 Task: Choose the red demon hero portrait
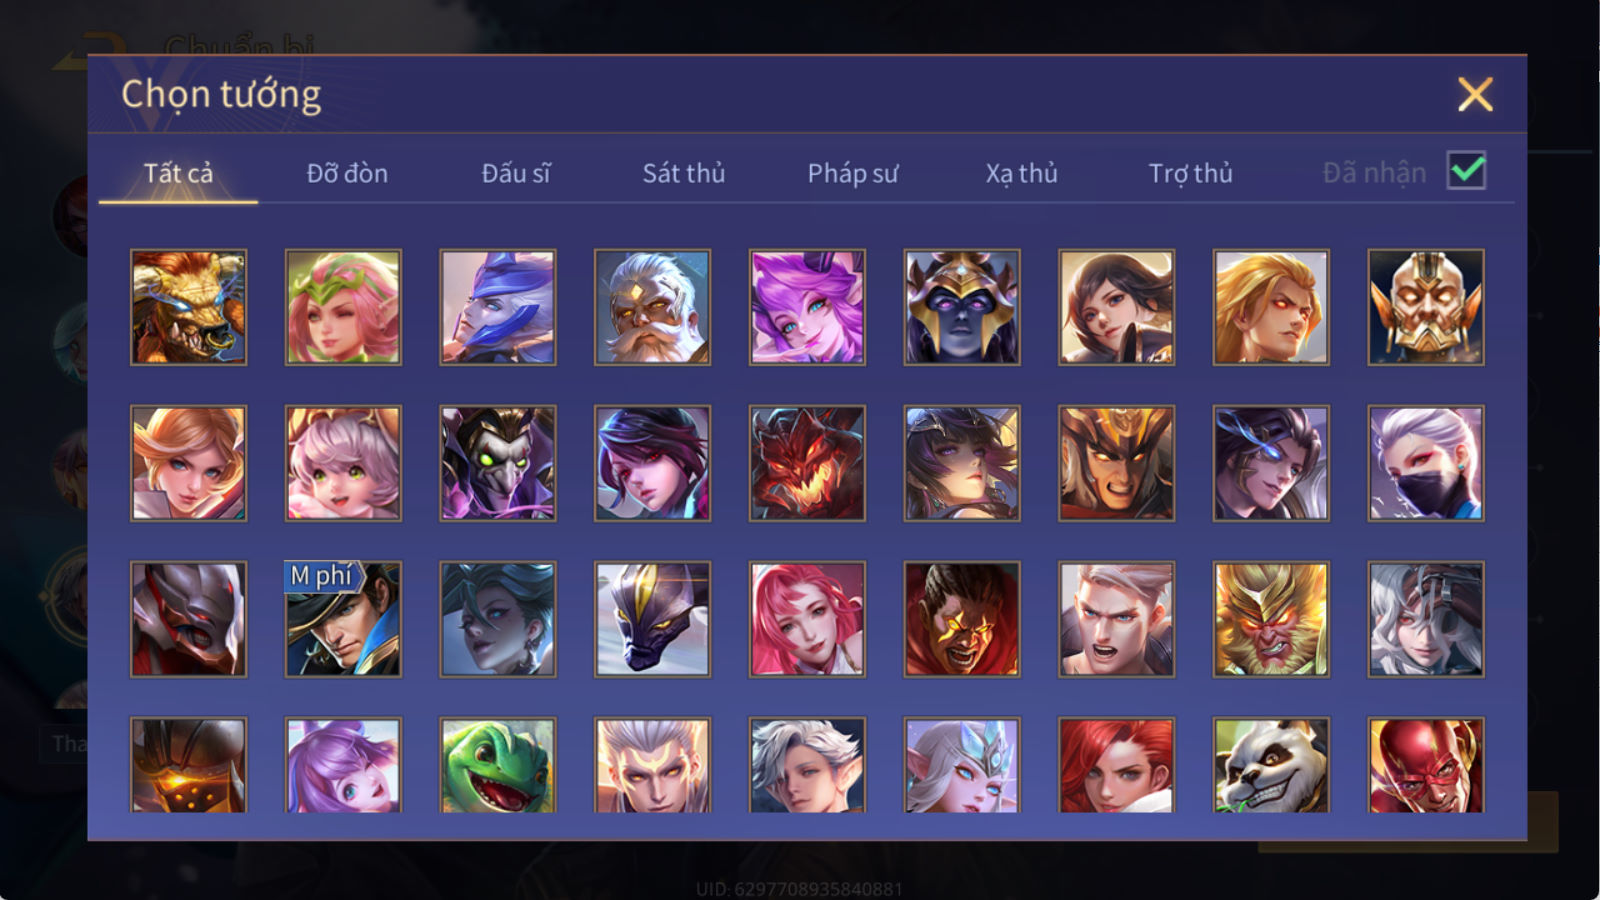807,463
